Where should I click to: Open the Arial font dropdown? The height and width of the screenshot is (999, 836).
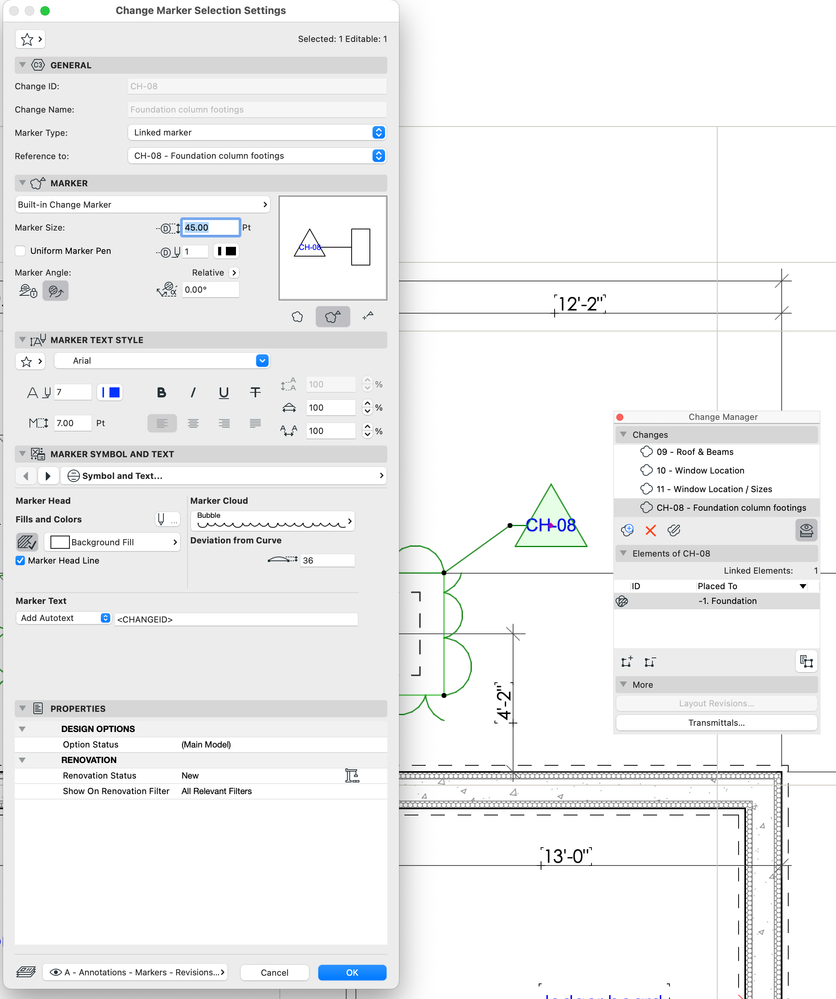tap(162, 361)
